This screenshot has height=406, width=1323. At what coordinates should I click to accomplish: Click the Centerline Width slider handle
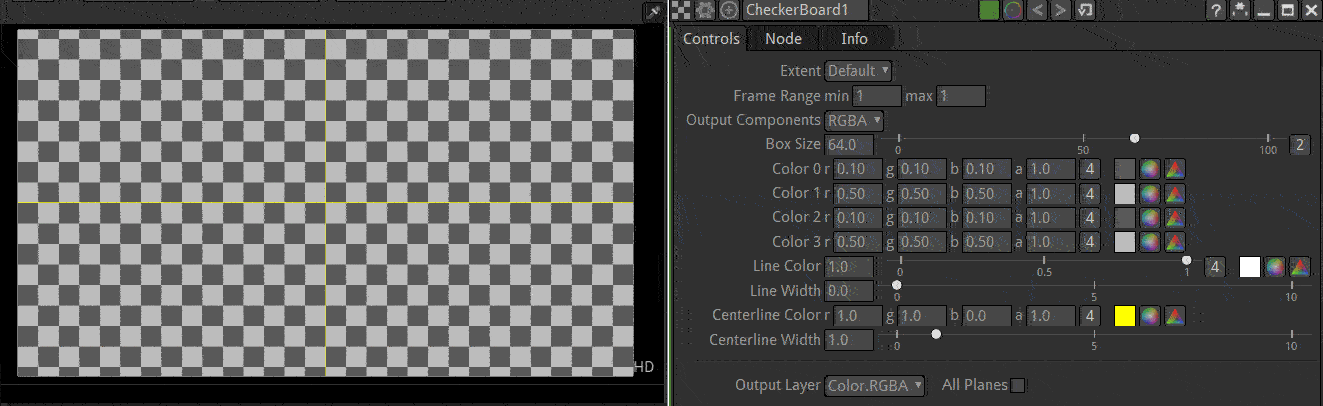[x=936, y=334]
